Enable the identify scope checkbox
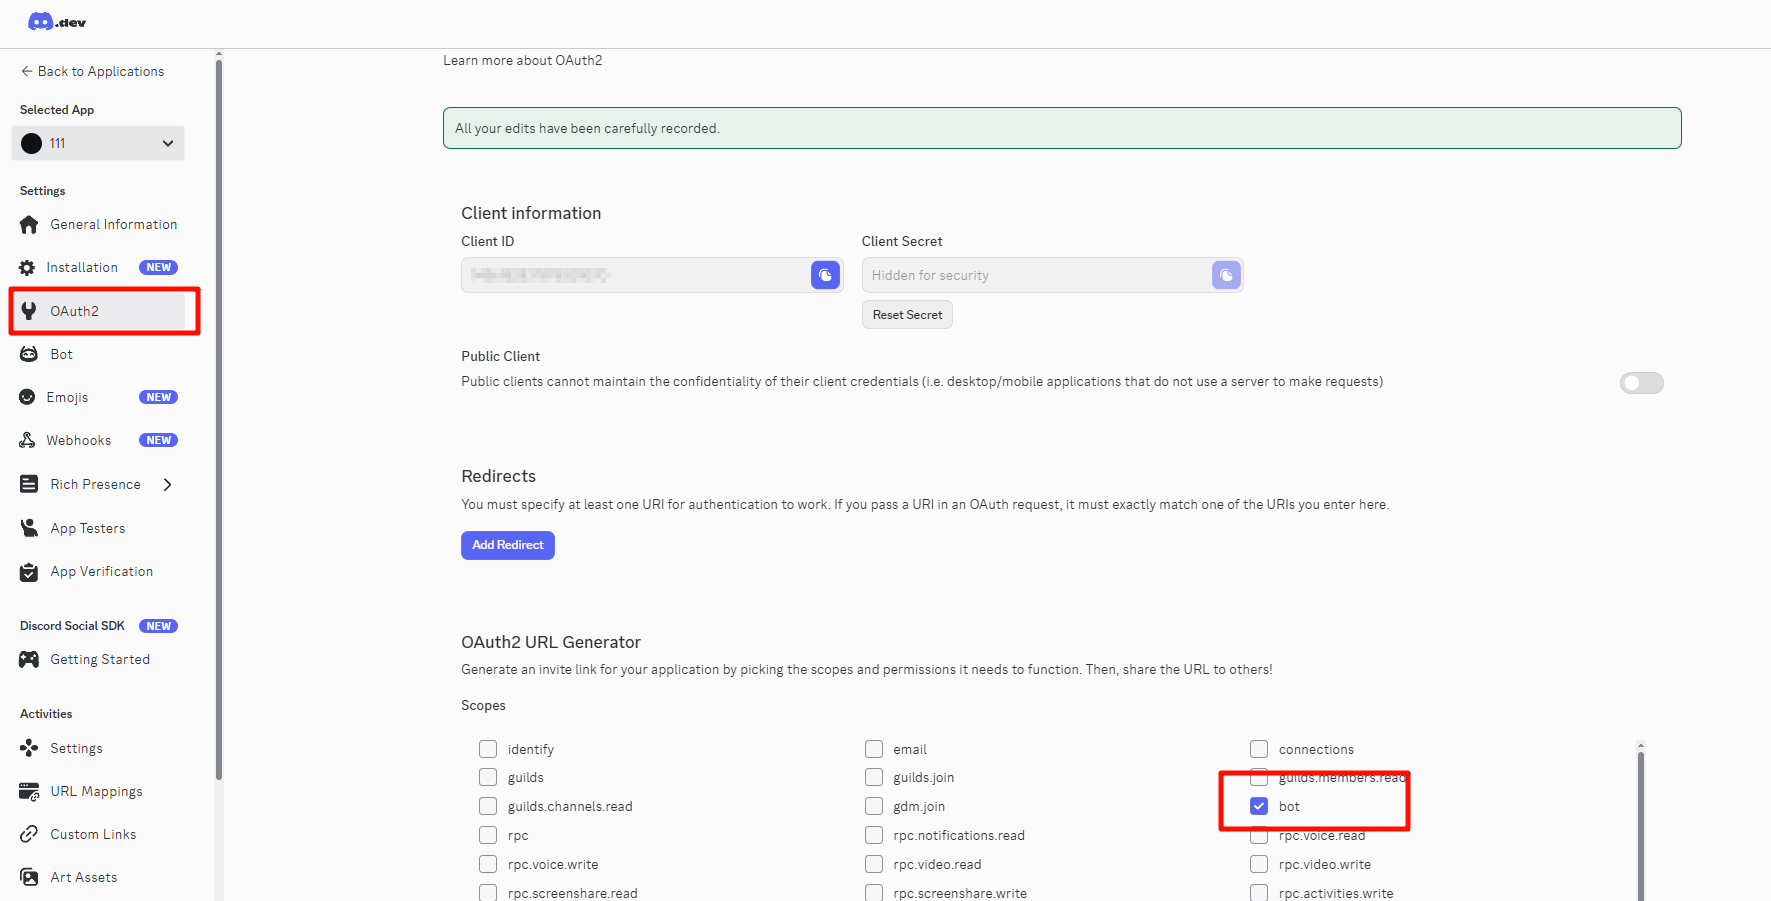 click(x=488, y=749)
